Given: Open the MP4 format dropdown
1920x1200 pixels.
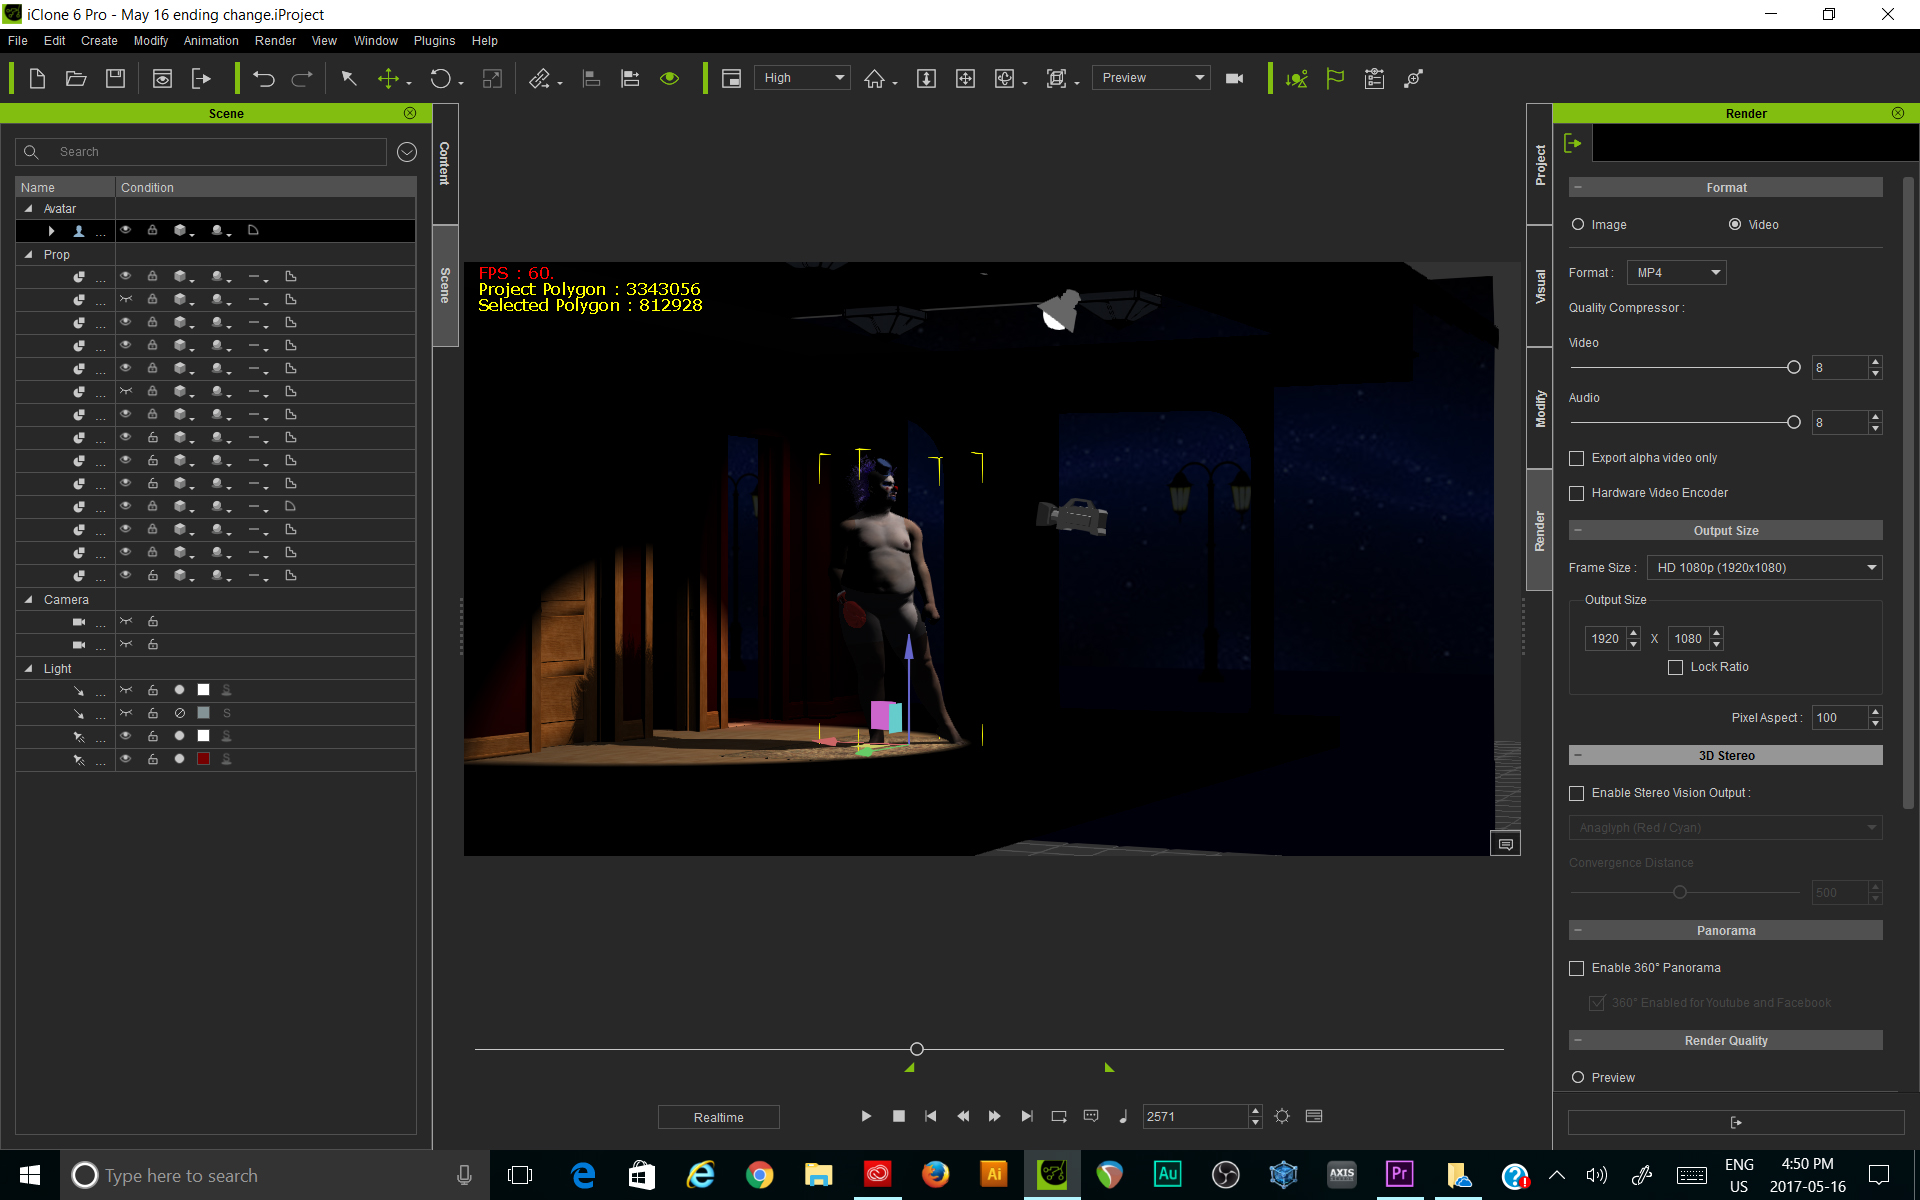Looking at the screenshot, I should click(1677, 272).
